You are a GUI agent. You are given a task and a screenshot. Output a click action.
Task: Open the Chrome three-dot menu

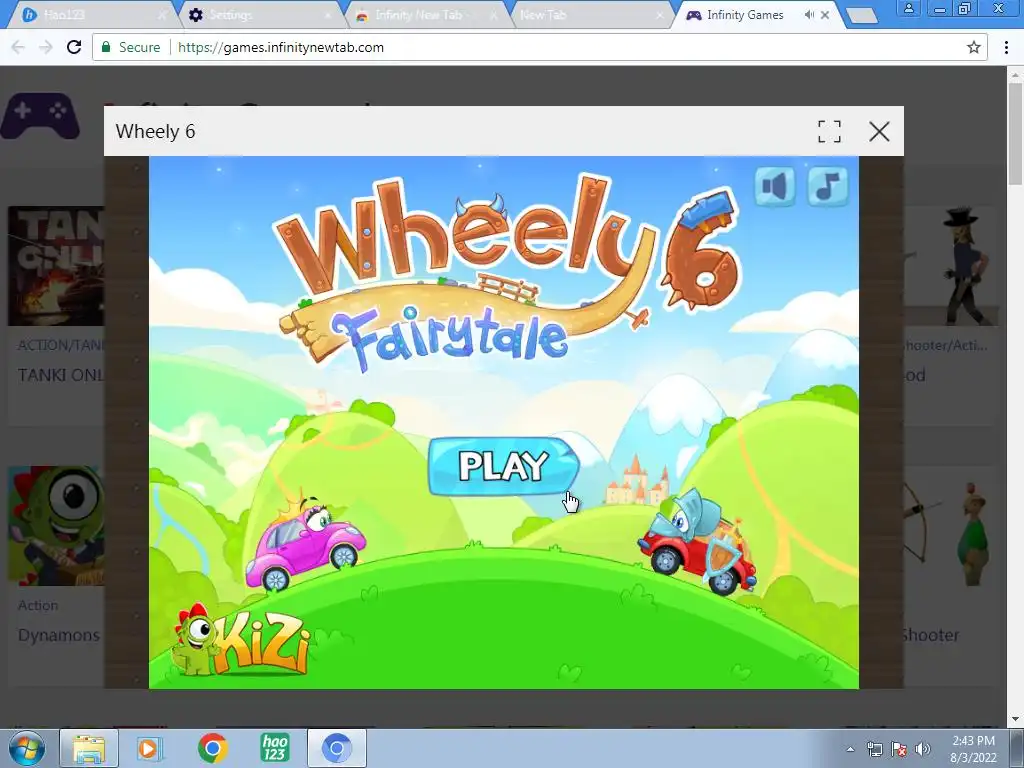[x=1006, y=47]
